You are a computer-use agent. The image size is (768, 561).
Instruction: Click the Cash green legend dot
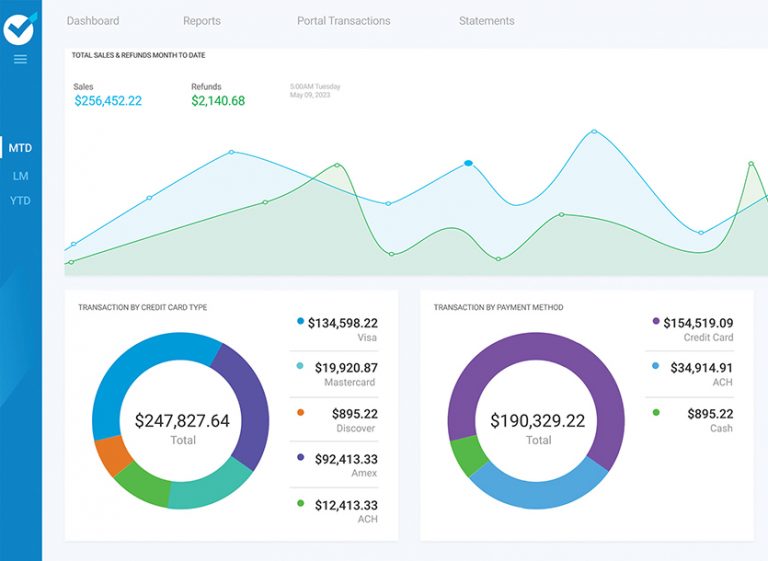pos(656,412)
